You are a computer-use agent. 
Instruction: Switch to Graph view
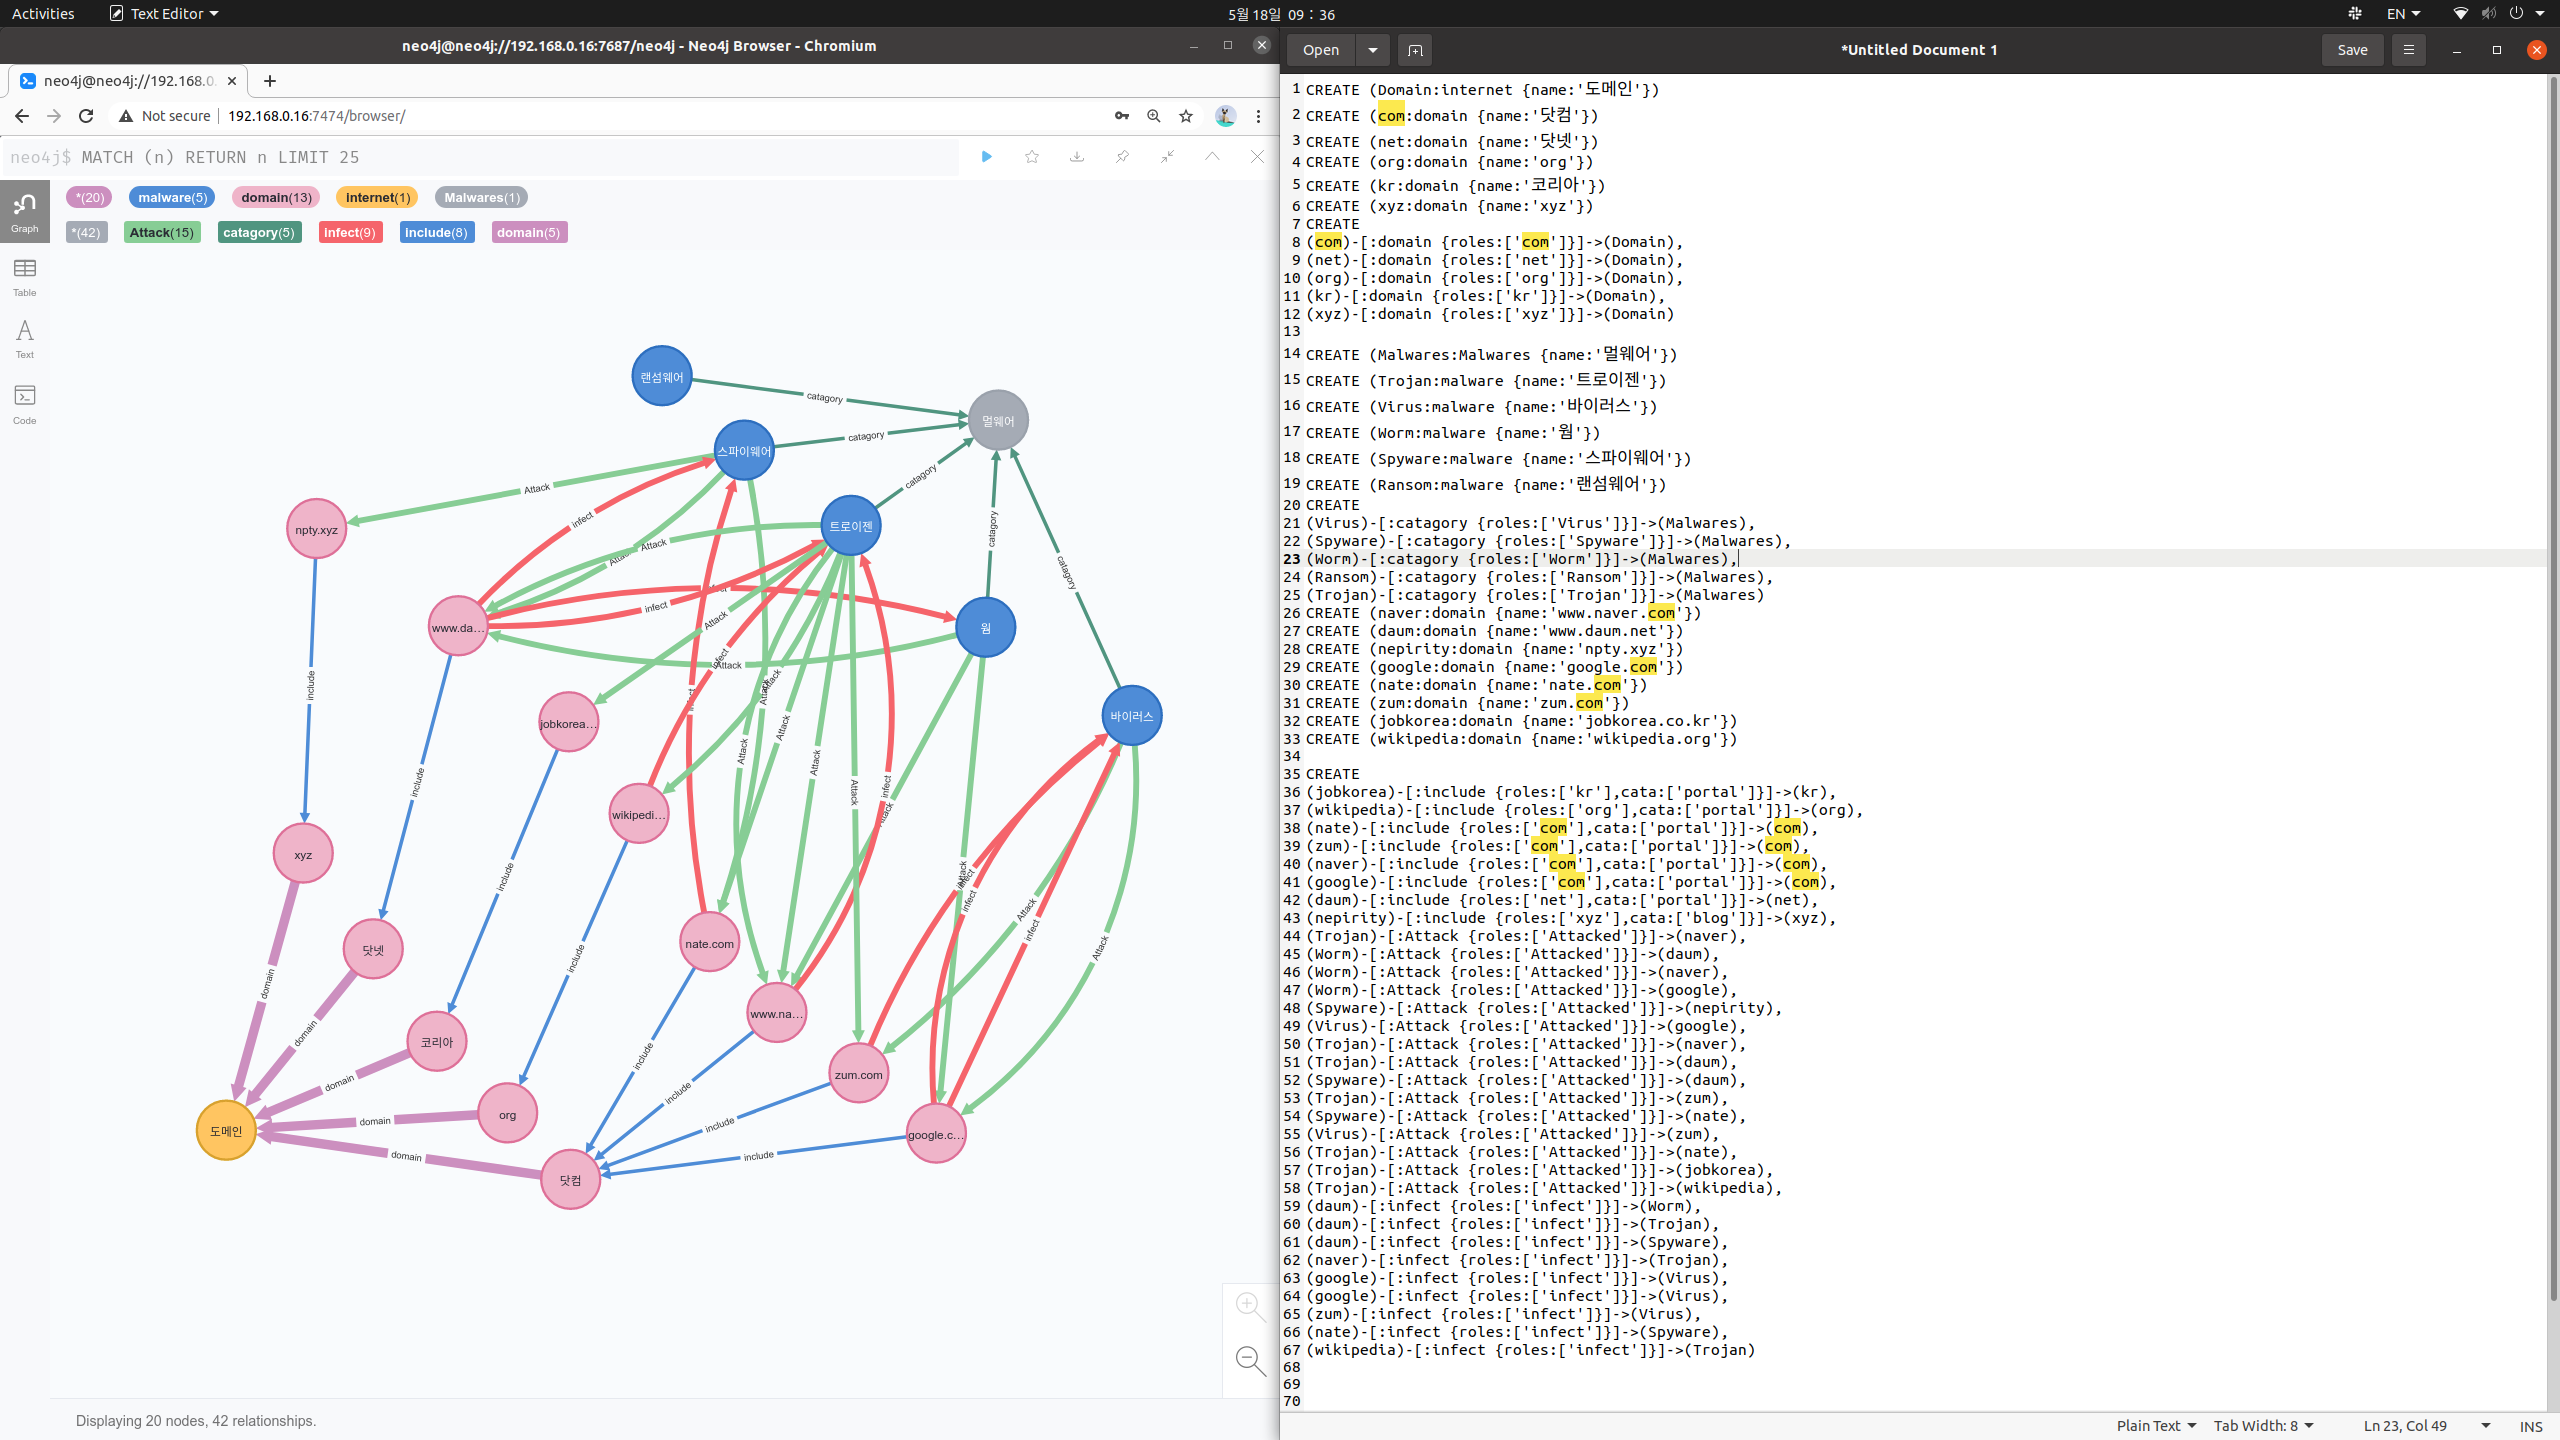(x=25, y=211)
